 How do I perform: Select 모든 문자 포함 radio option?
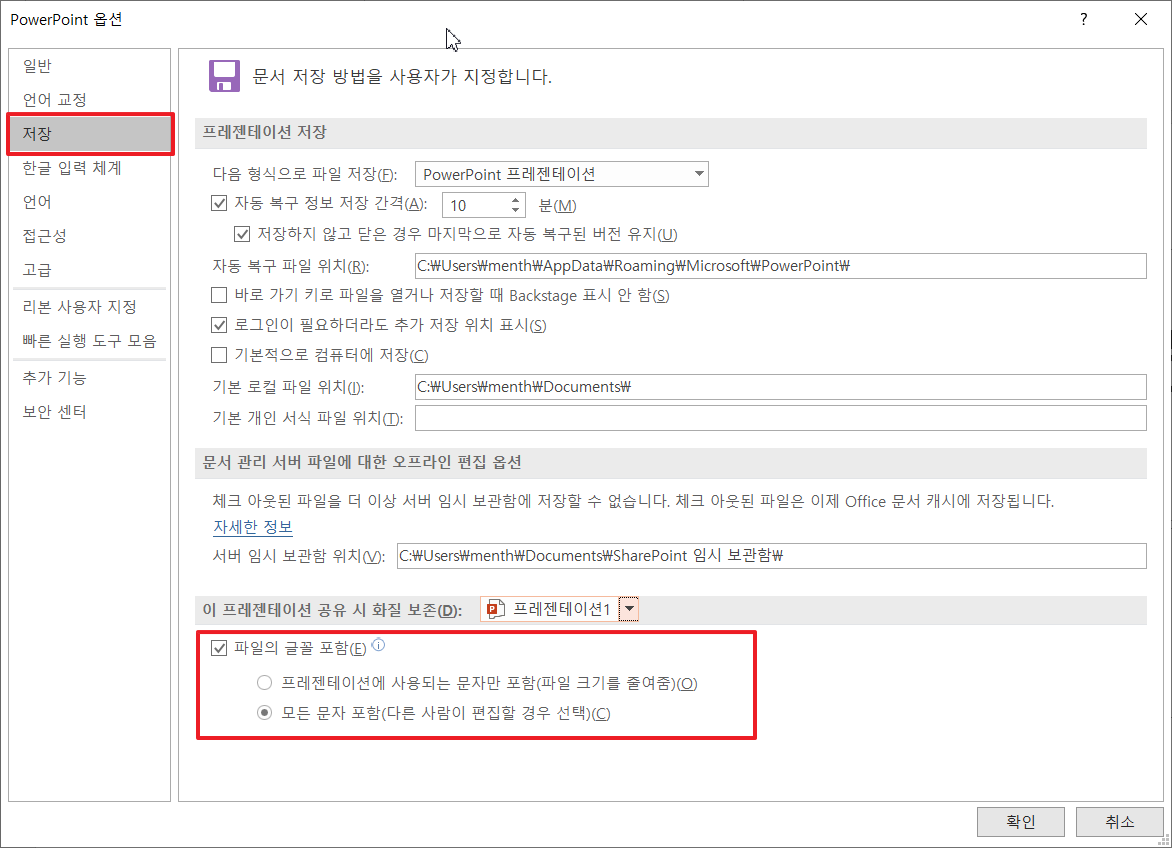(265, 713)
